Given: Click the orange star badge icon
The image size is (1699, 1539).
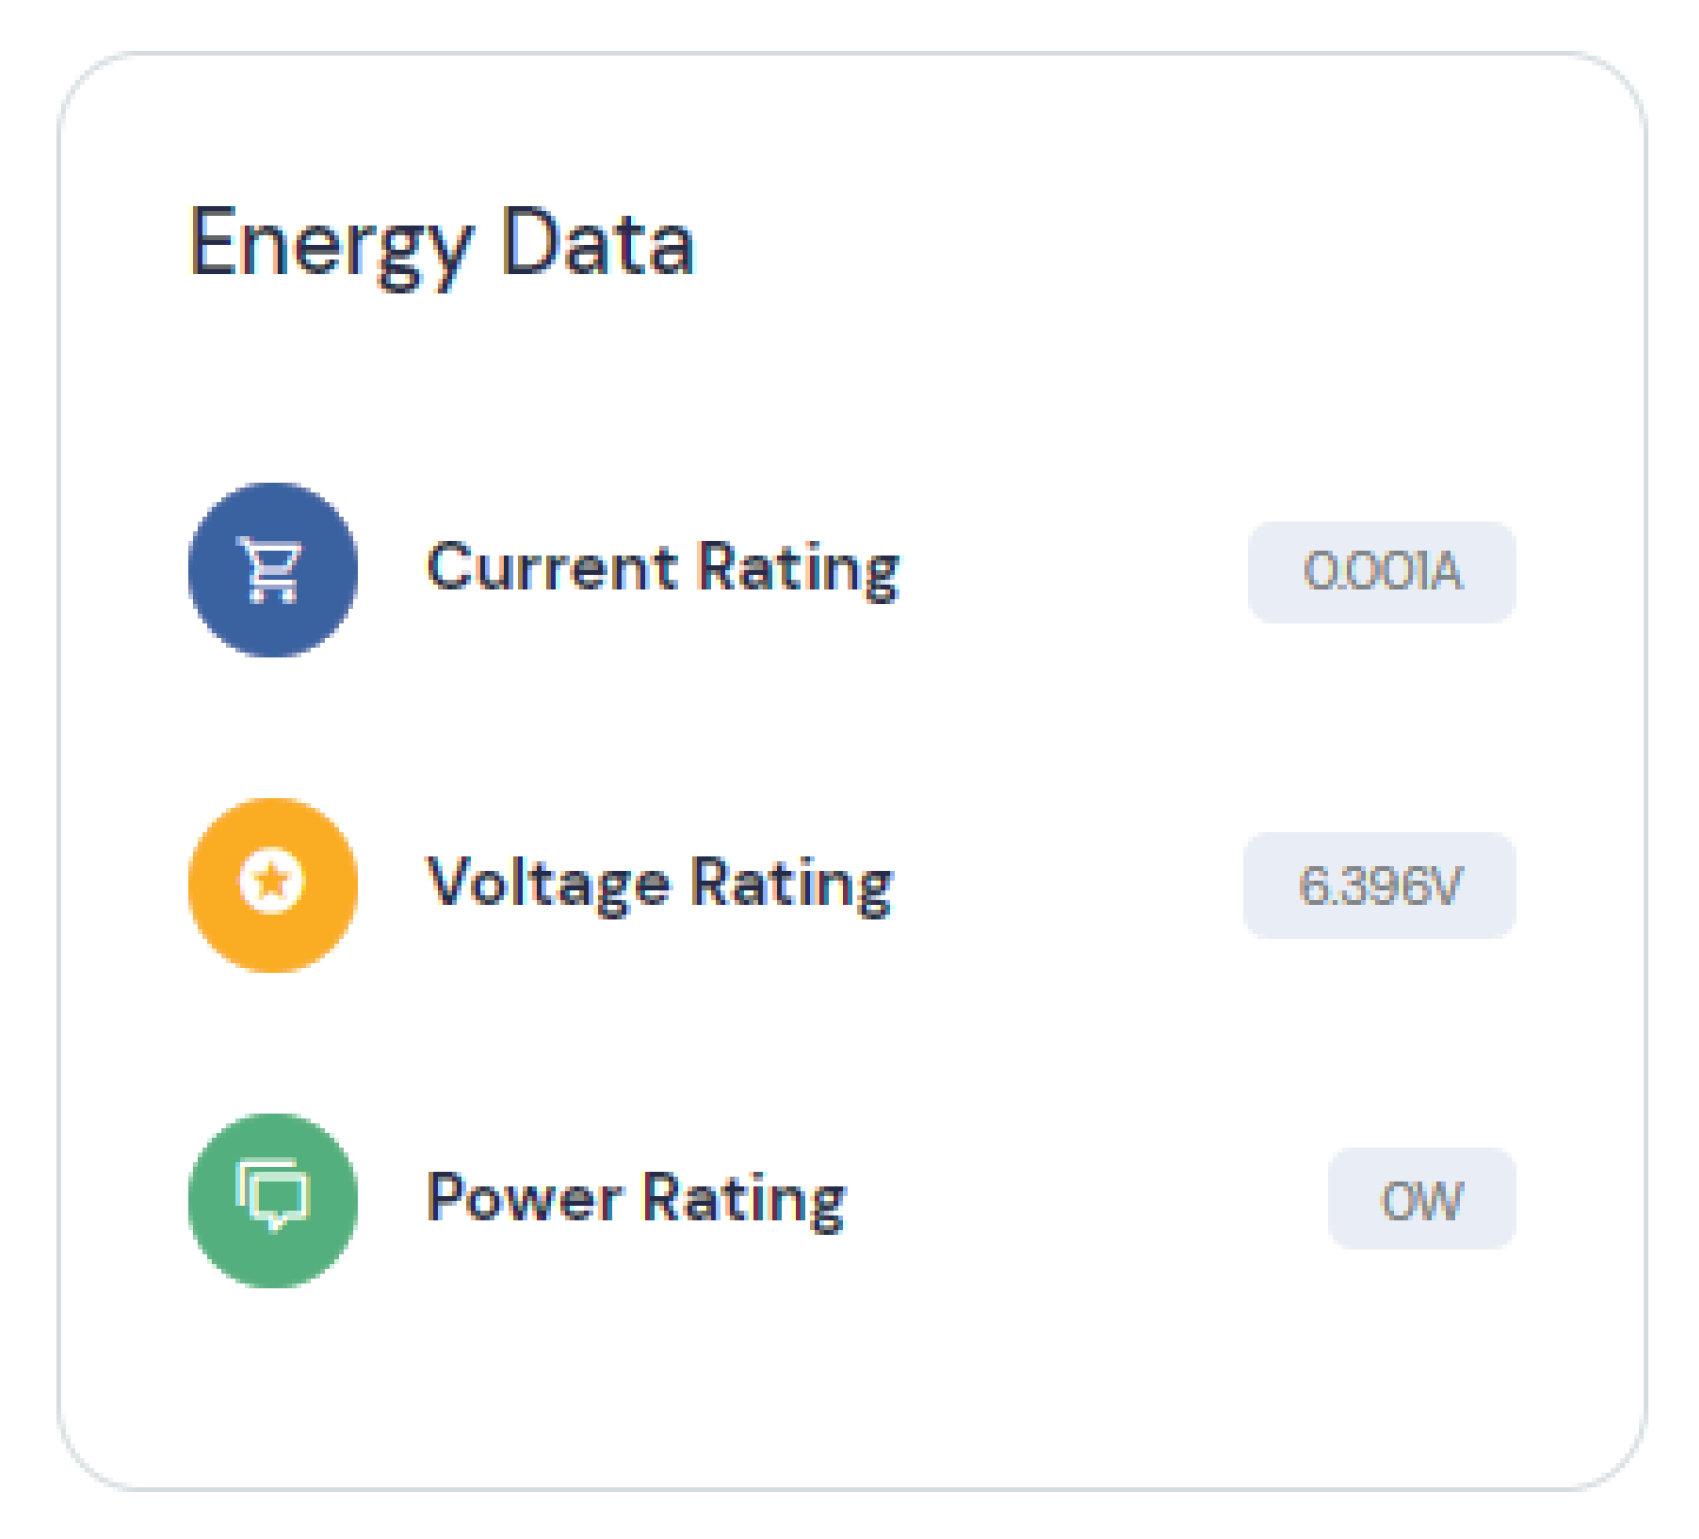Looking at the screenshot, I should click(x=272, y=884).
